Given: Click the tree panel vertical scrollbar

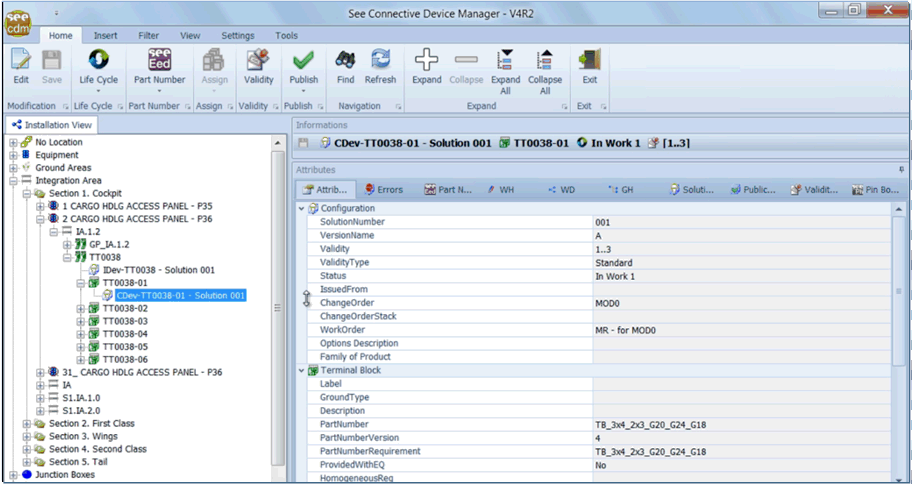Looking at the screenshot, I should [277, 308].
